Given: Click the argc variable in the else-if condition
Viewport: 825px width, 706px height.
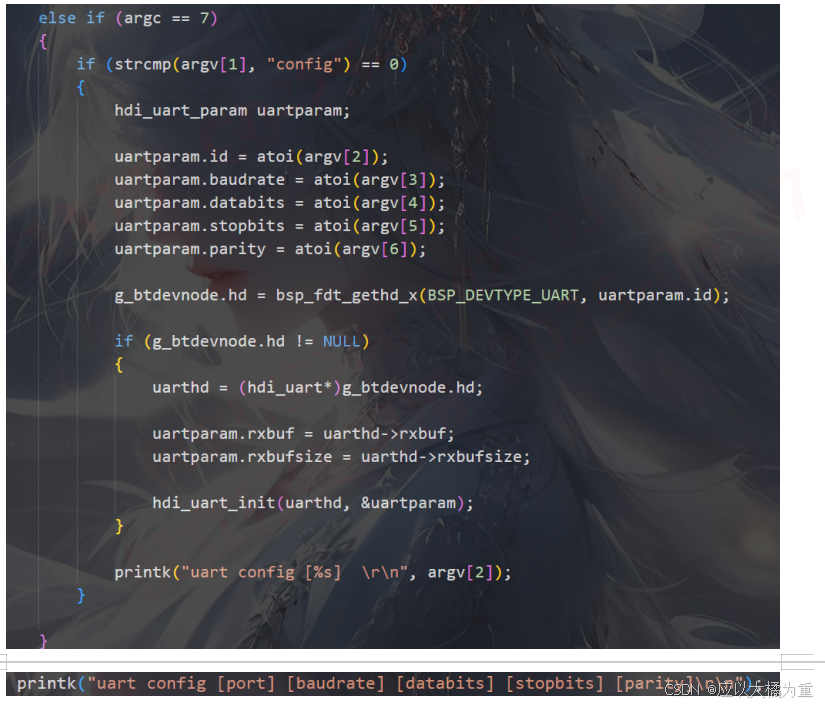Looking at the screenshot, I should click(143, 18).
